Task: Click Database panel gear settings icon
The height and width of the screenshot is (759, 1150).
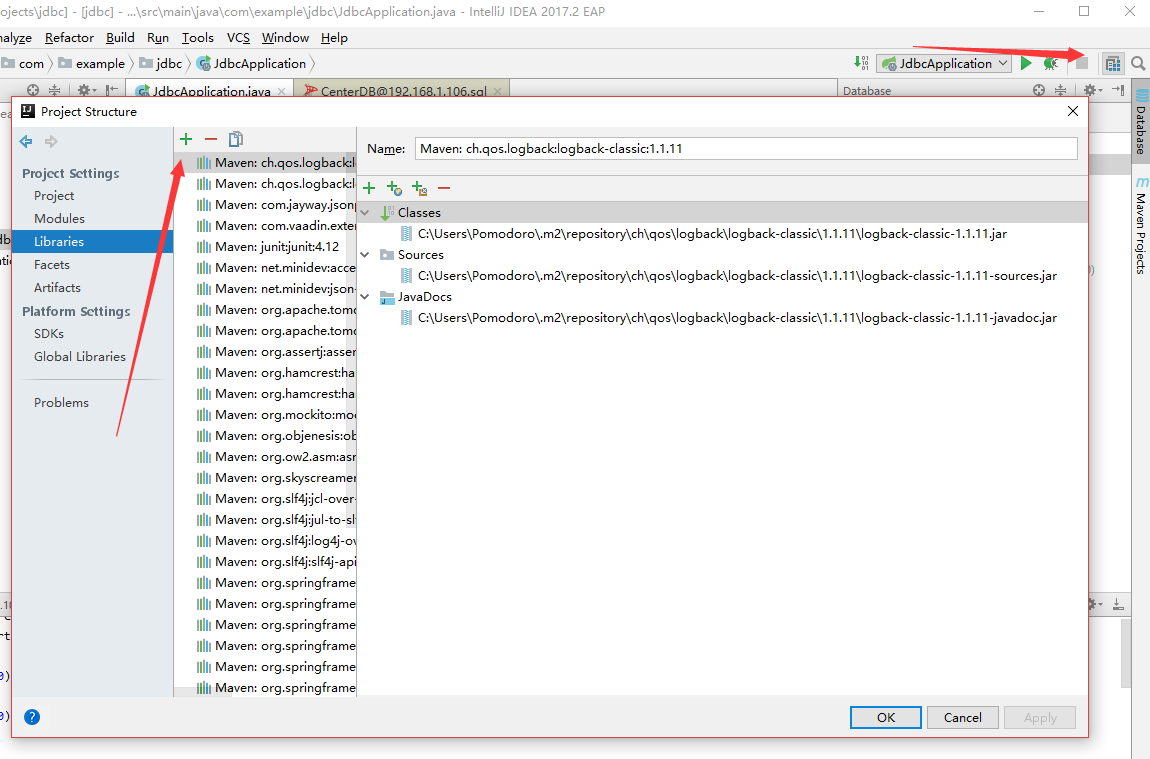Action: (1091, 90)
